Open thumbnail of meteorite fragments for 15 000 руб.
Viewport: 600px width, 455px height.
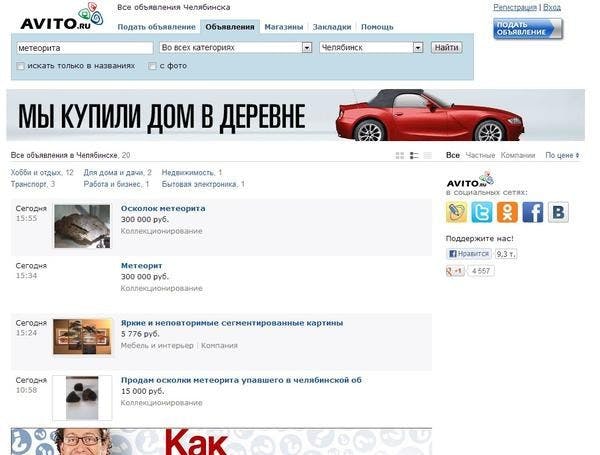[82, 398]
